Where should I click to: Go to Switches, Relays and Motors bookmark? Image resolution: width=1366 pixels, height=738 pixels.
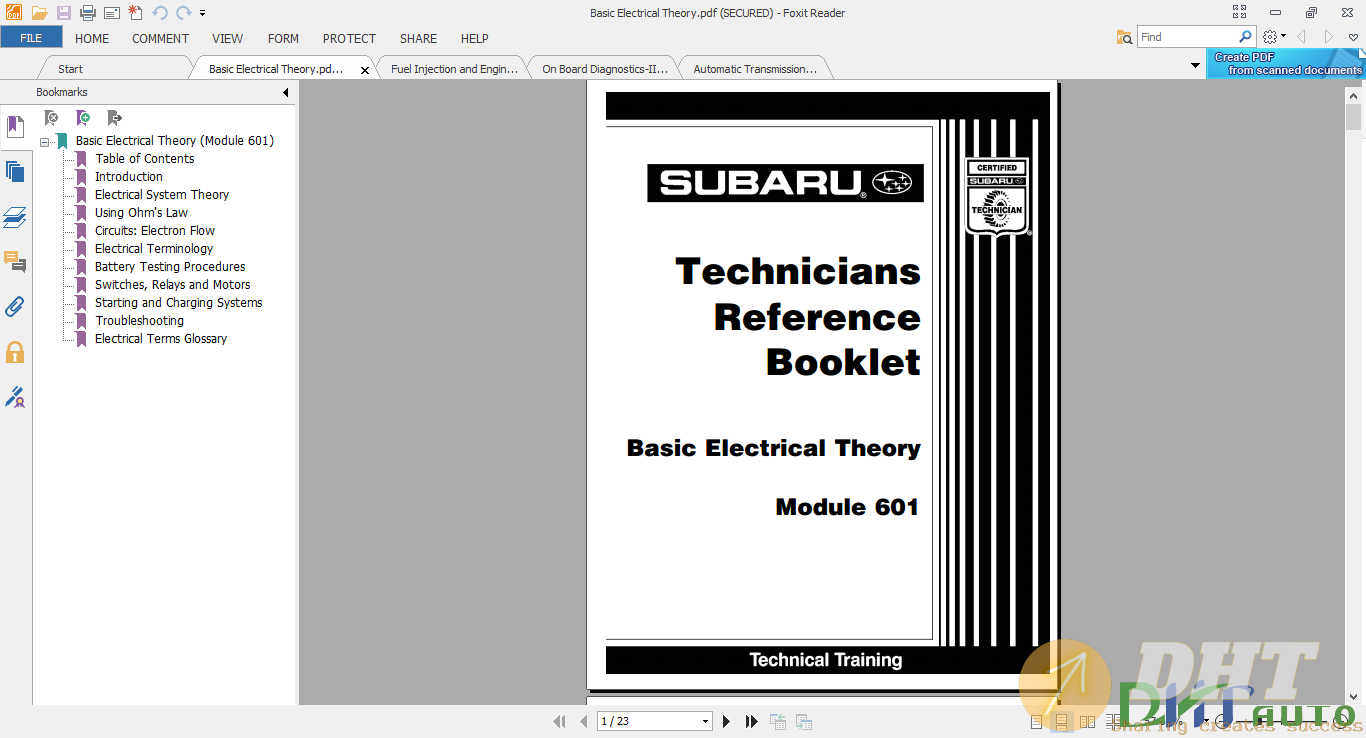[x=173, y=285]
